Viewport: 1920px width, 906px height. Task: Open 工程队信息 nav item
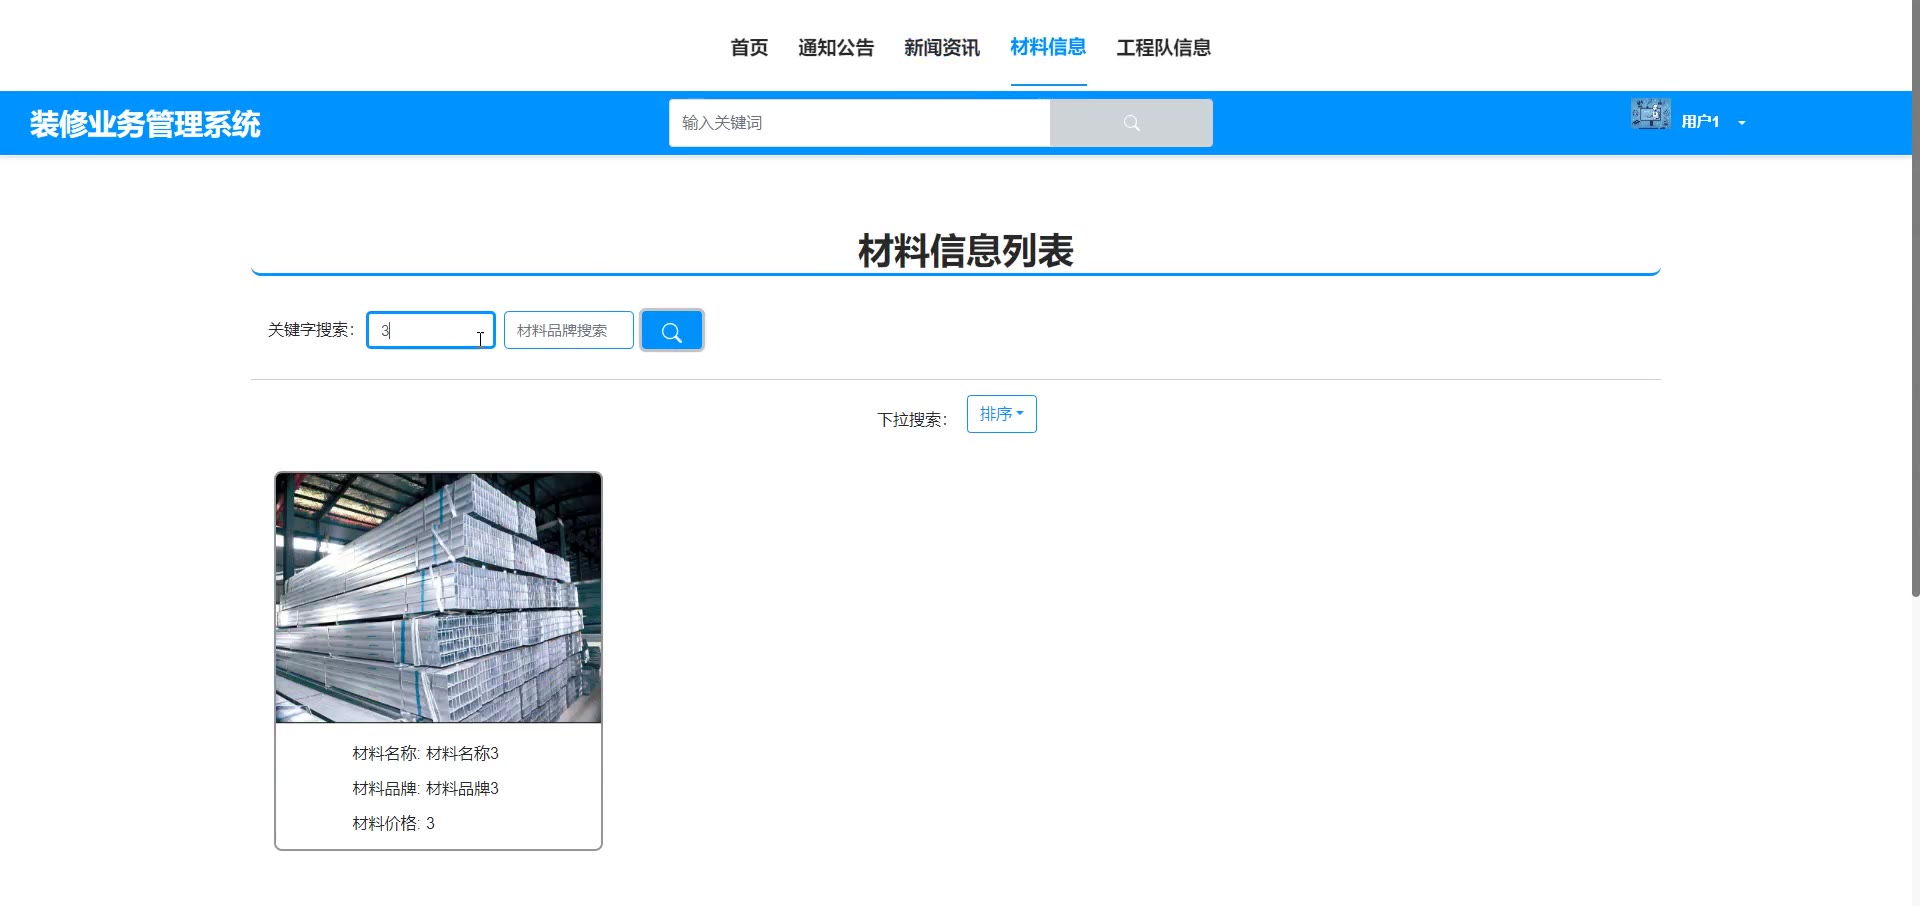[1164, 47]
